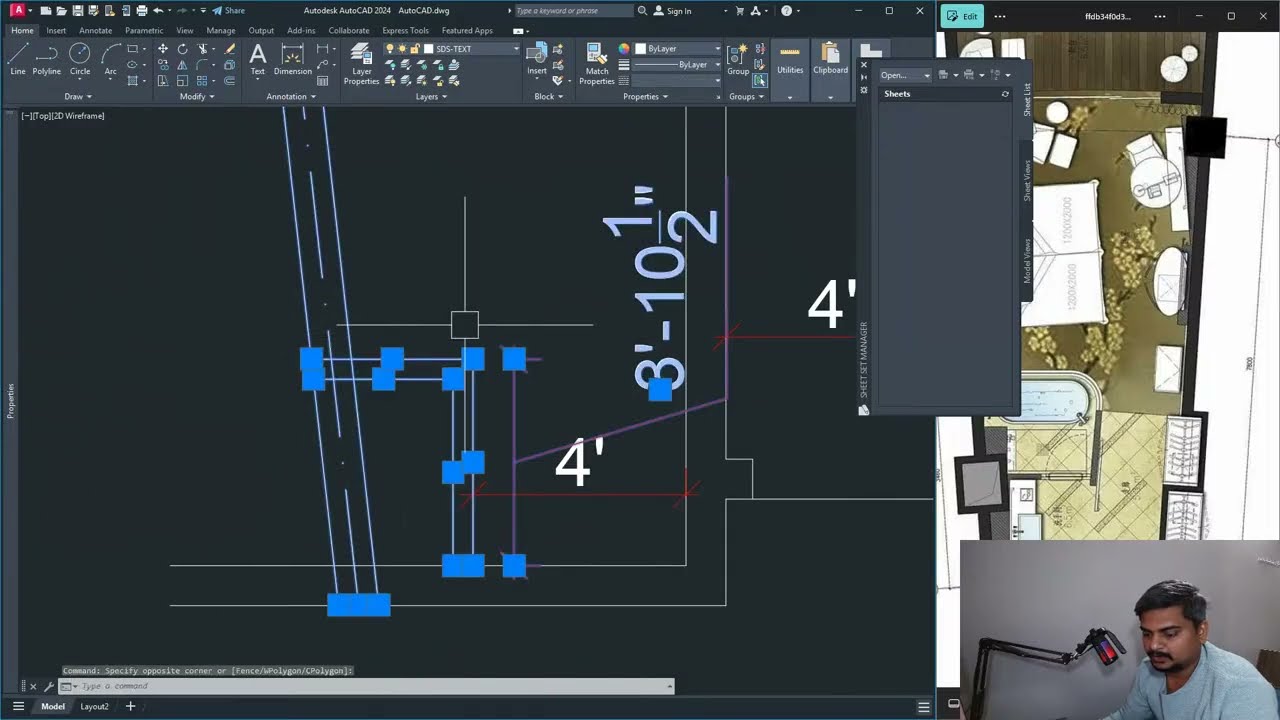Click the AutoCAD application menu A button
The height and width of the screenshot is (720, 1280).
pyautogui.click(x=17, y=10)
